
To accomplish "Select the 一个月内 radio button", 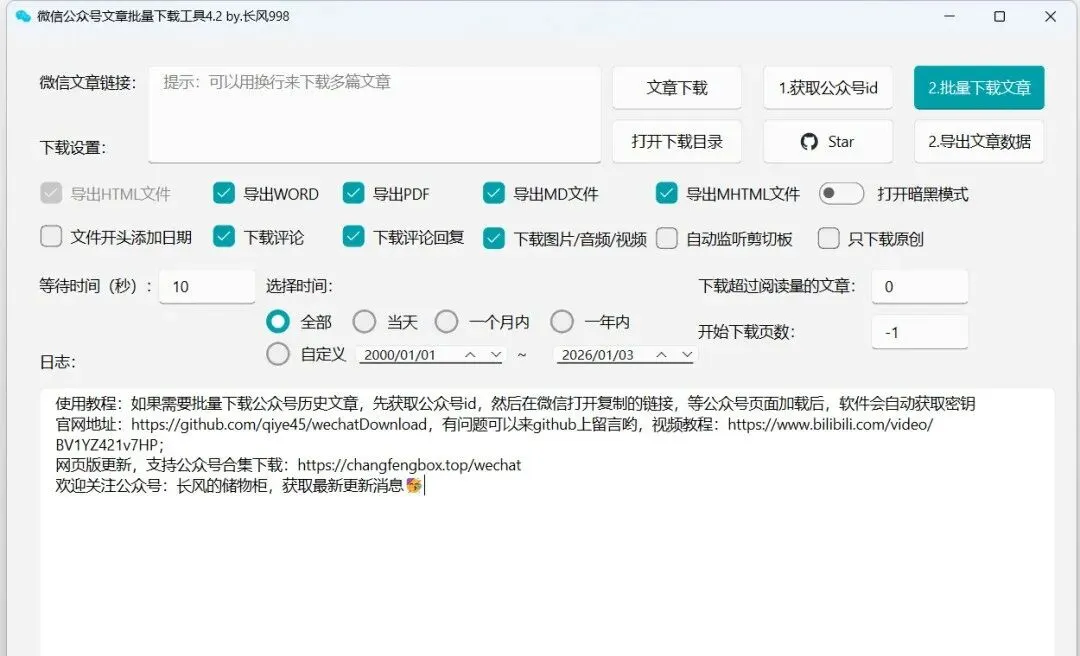I will point(446,321).
